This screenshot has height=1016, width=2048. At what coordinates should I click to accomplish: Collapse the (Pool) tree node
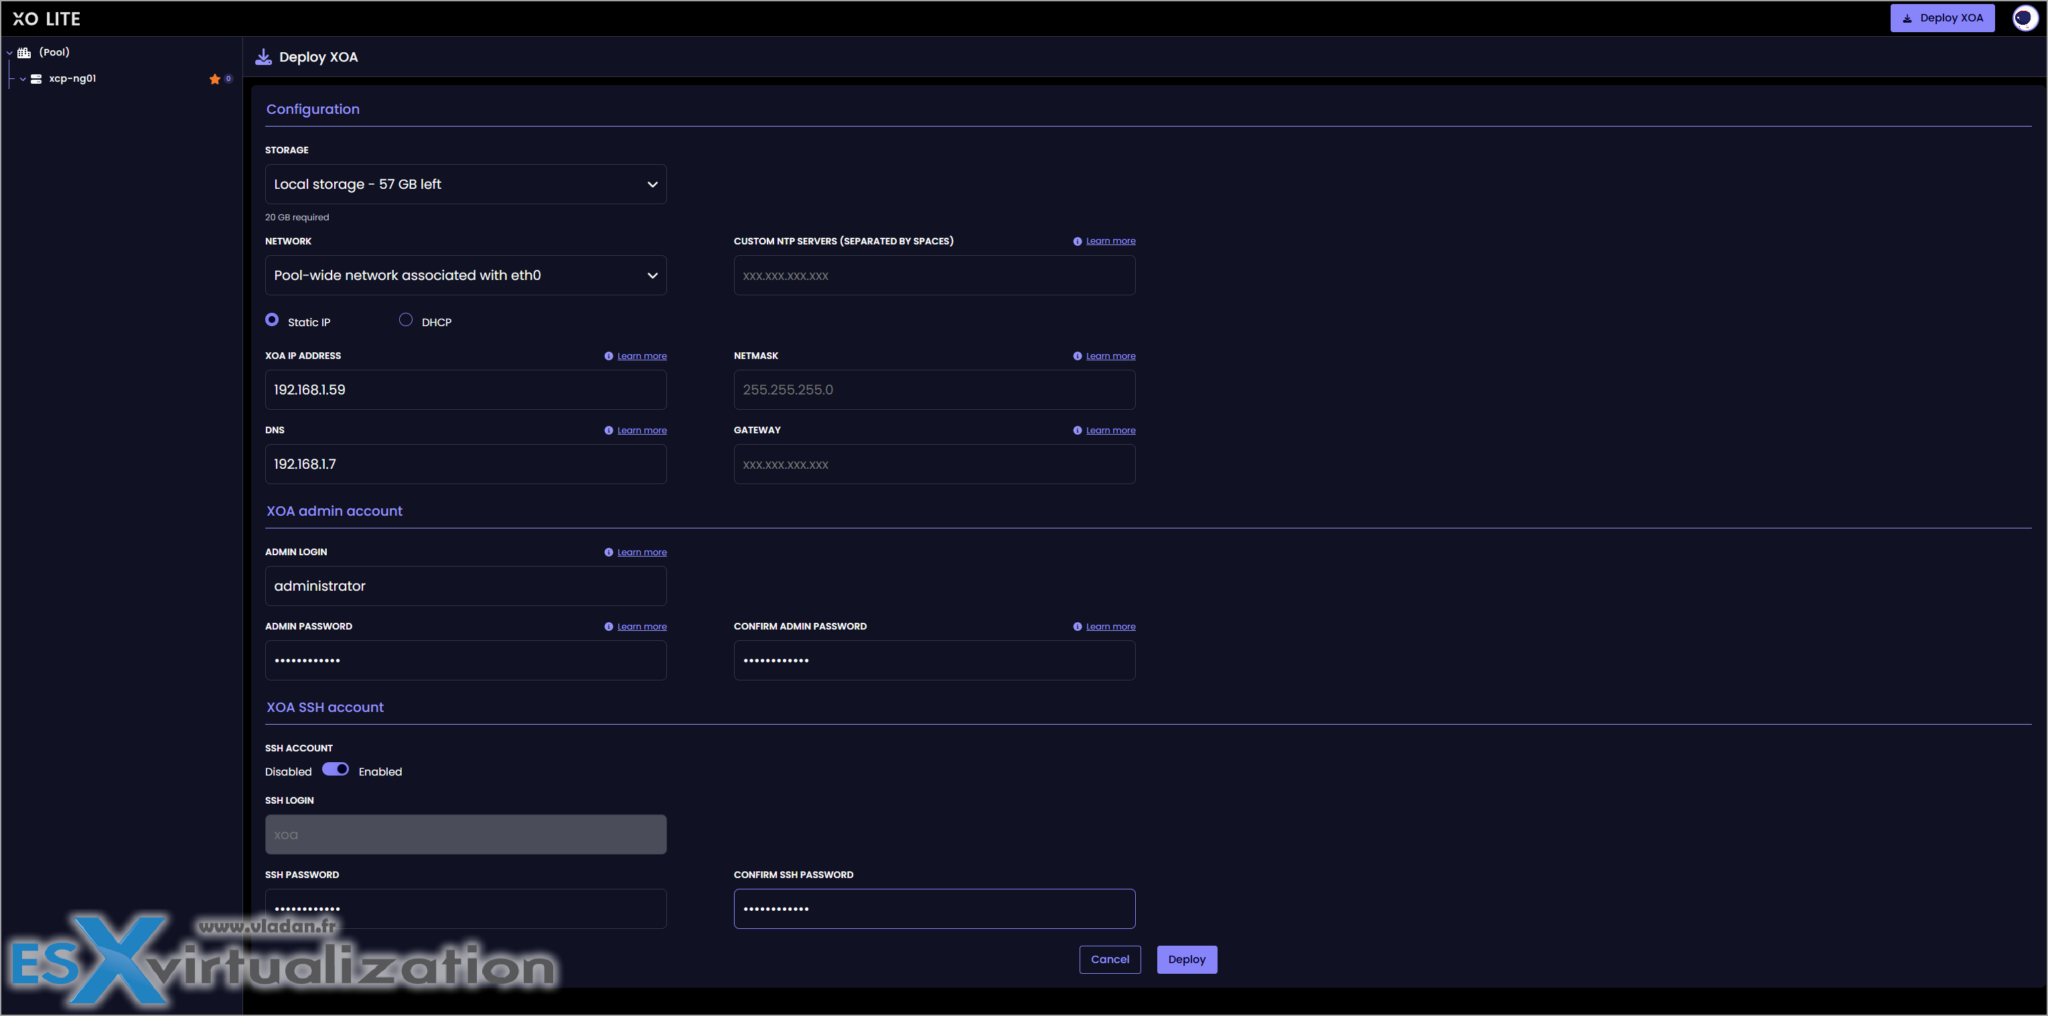[x=8, y=52]
